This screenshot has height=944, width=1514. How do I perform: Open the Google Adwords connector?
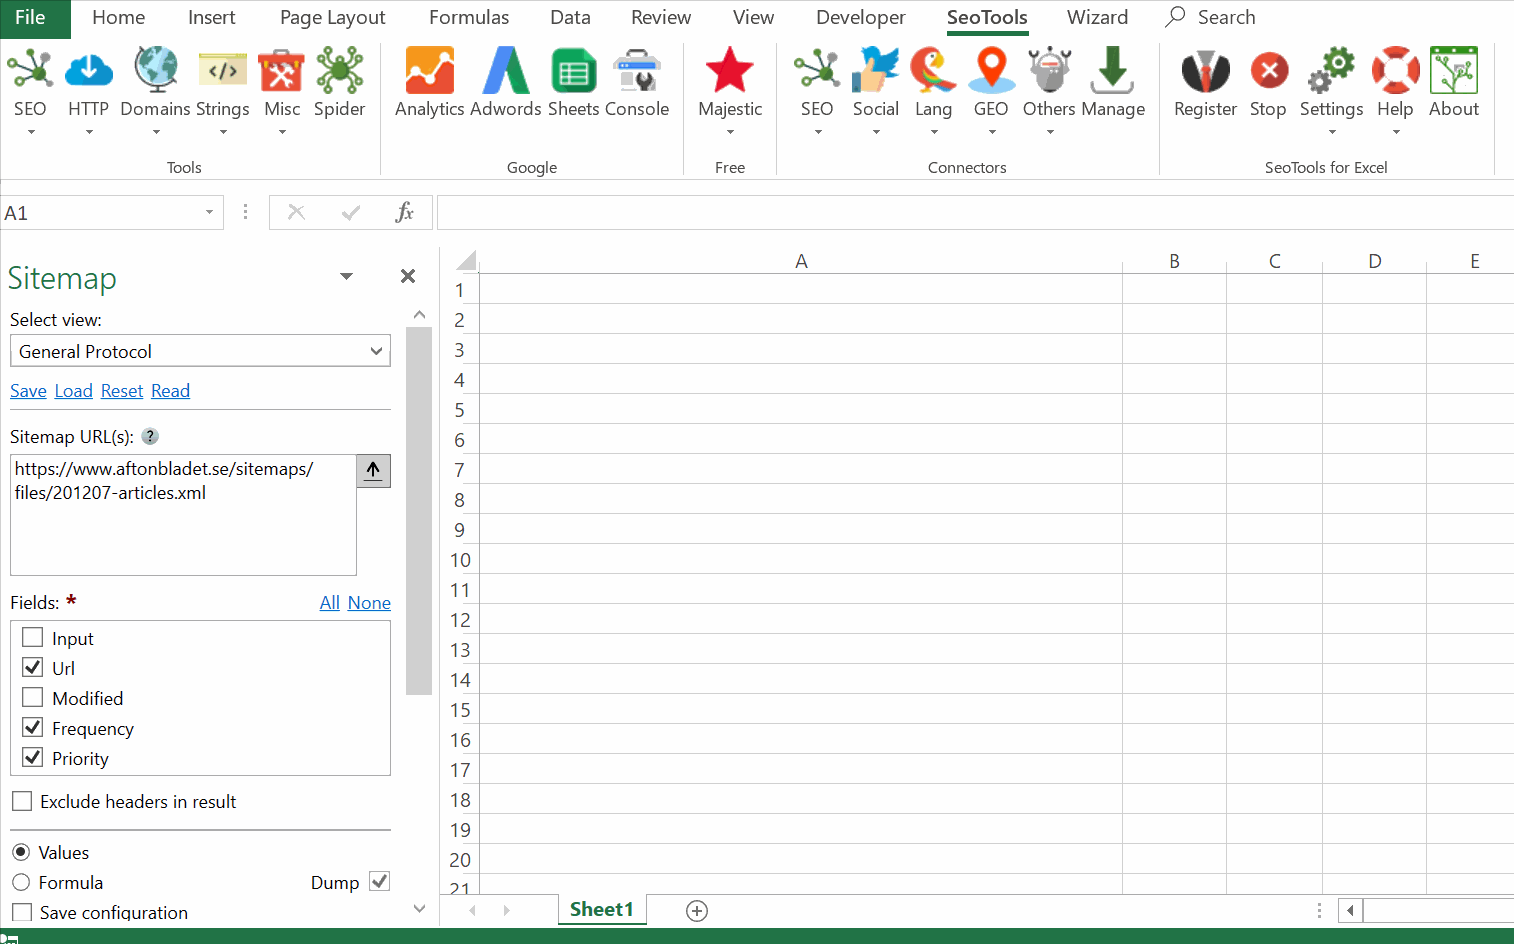(x=506, y=71)
